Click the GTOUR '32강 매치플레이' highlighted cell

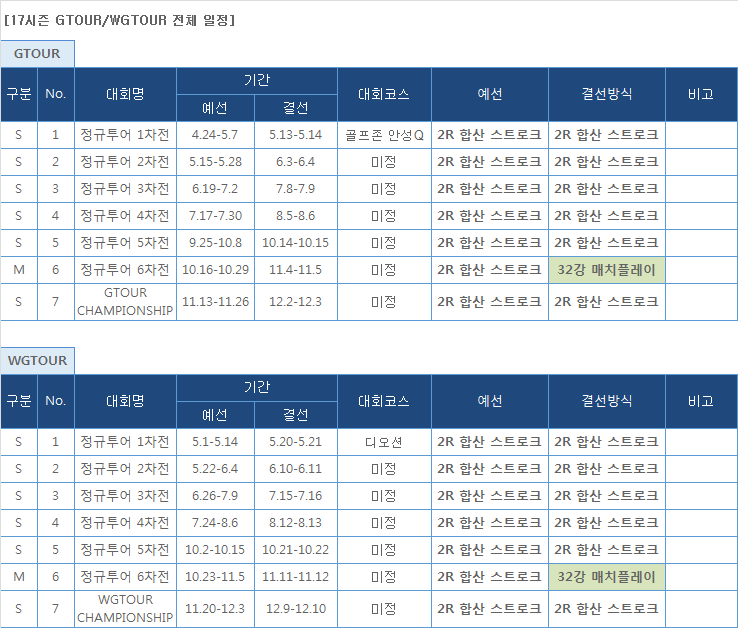click(x=607, y=270)
